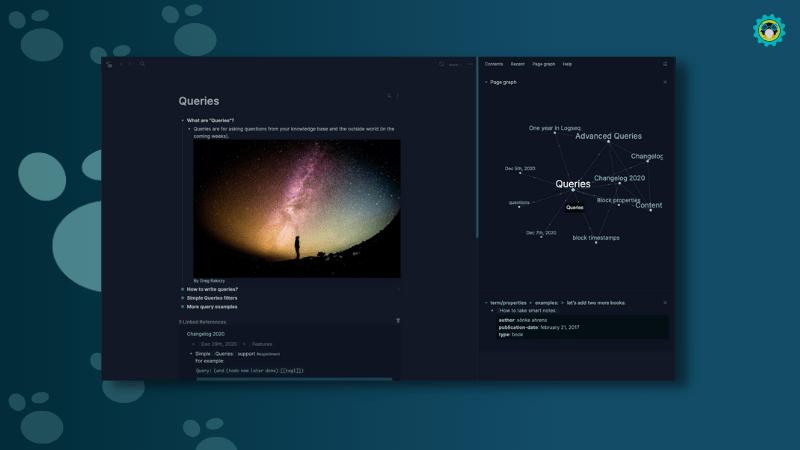Click the Milky Way night sky image
The height and width of the screenshot is (450, 800).
pos(296,208)
